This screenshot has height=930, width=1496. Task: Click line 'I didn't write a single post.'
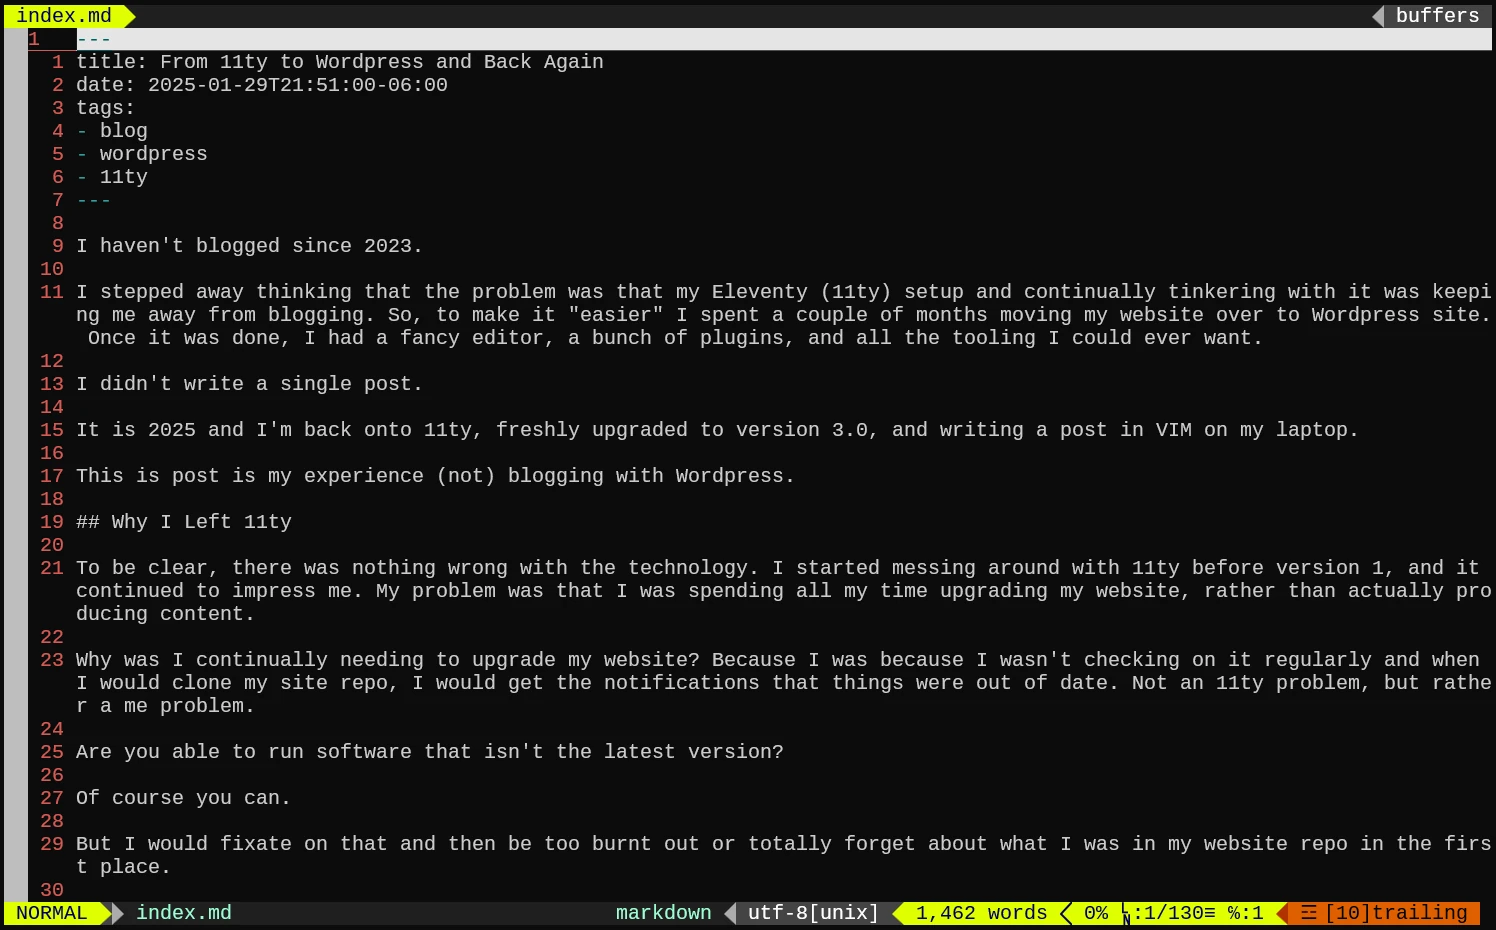point(250,384)
